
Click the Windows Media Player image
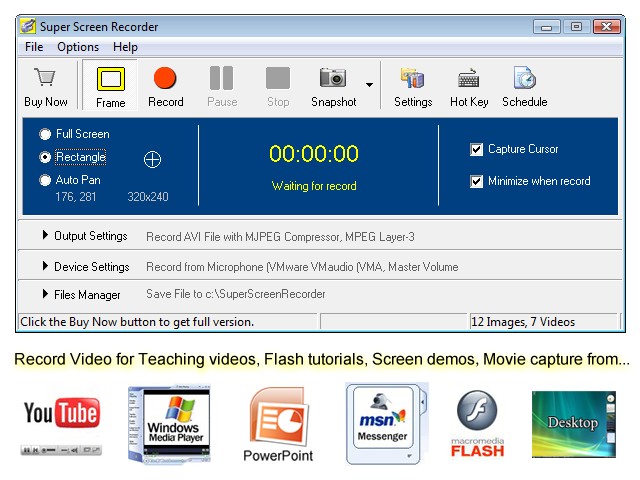(169, 424)
